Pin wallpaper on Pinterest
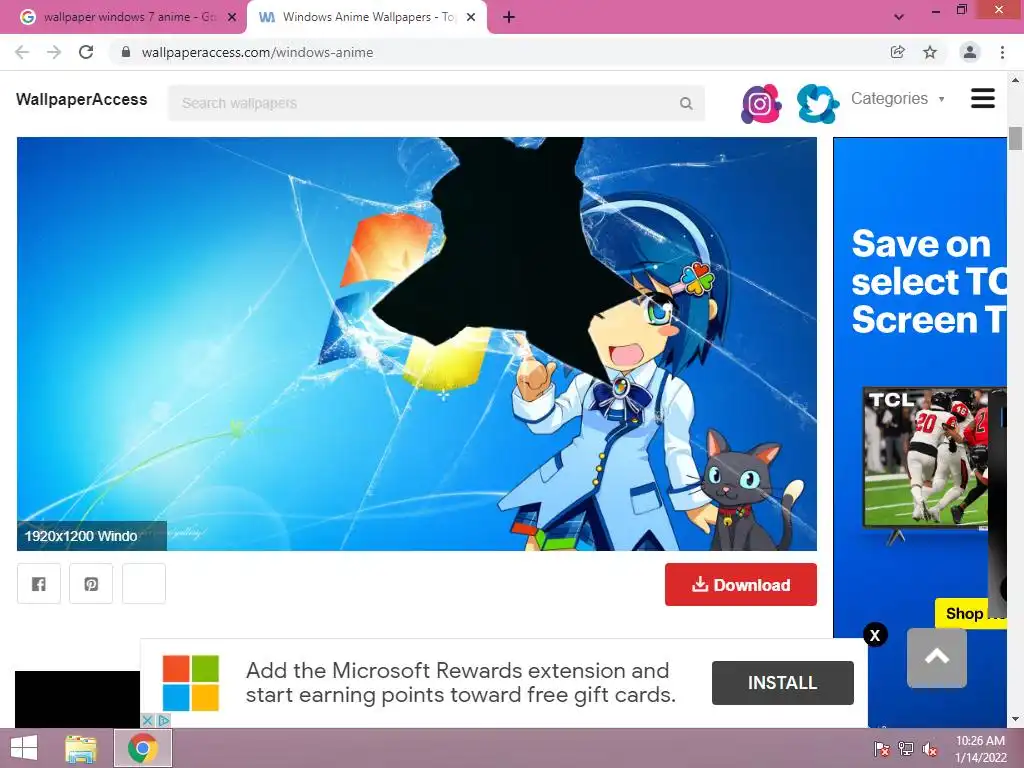 click(91, 584)
